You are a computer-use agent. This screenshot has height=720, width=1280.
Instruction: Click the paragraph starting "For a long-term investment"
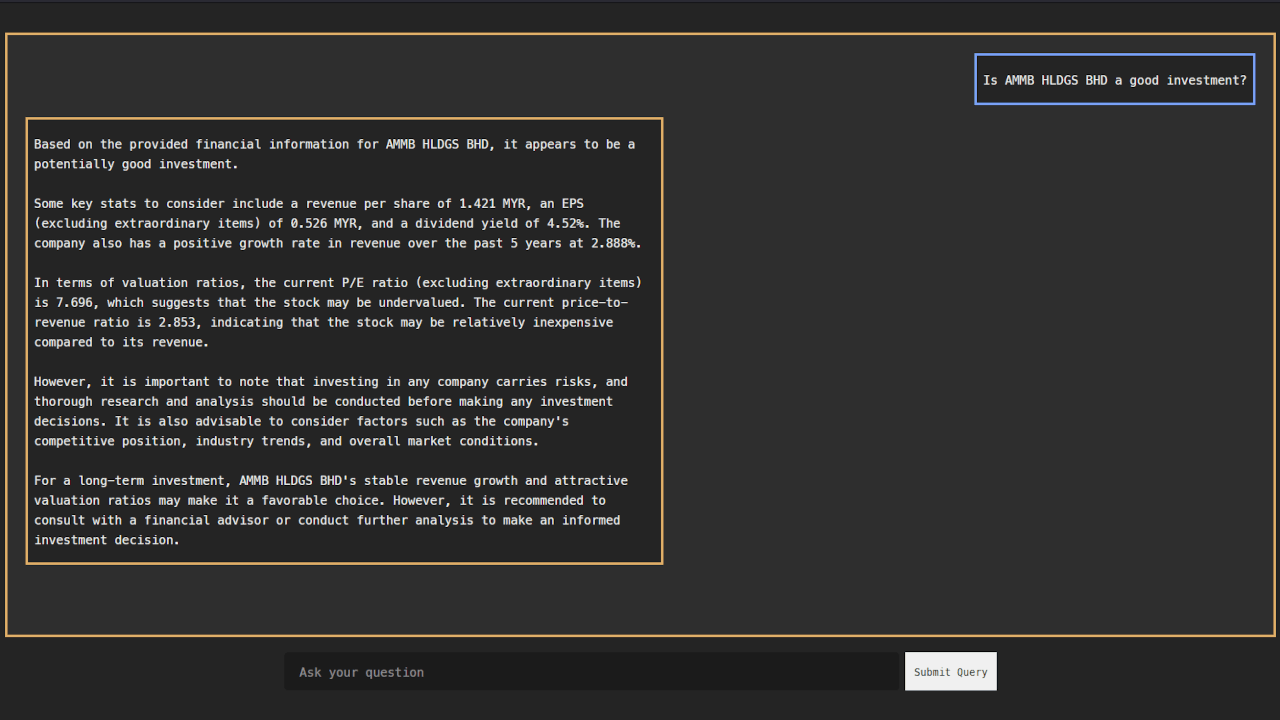point(331,510)
